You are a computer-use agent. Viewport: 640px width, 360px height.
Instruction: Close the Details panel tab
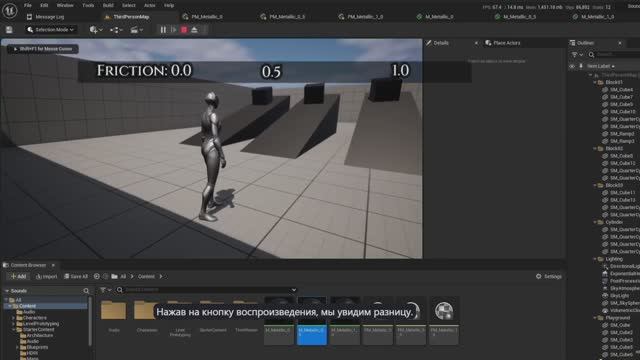[x=476, y=43]
